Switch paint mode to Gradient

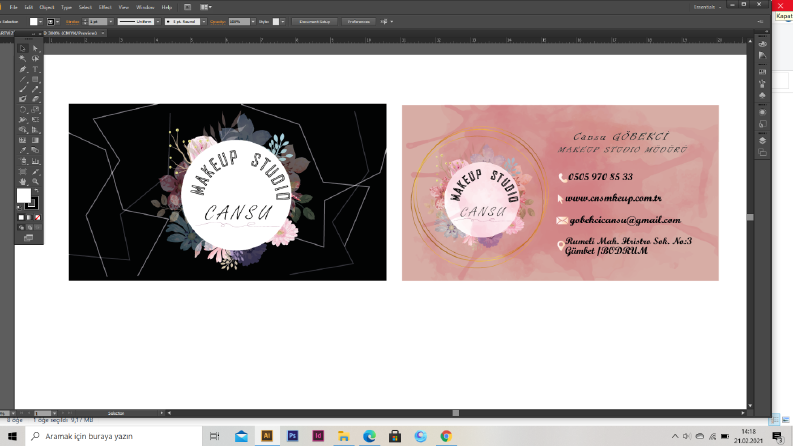point(29,217)
